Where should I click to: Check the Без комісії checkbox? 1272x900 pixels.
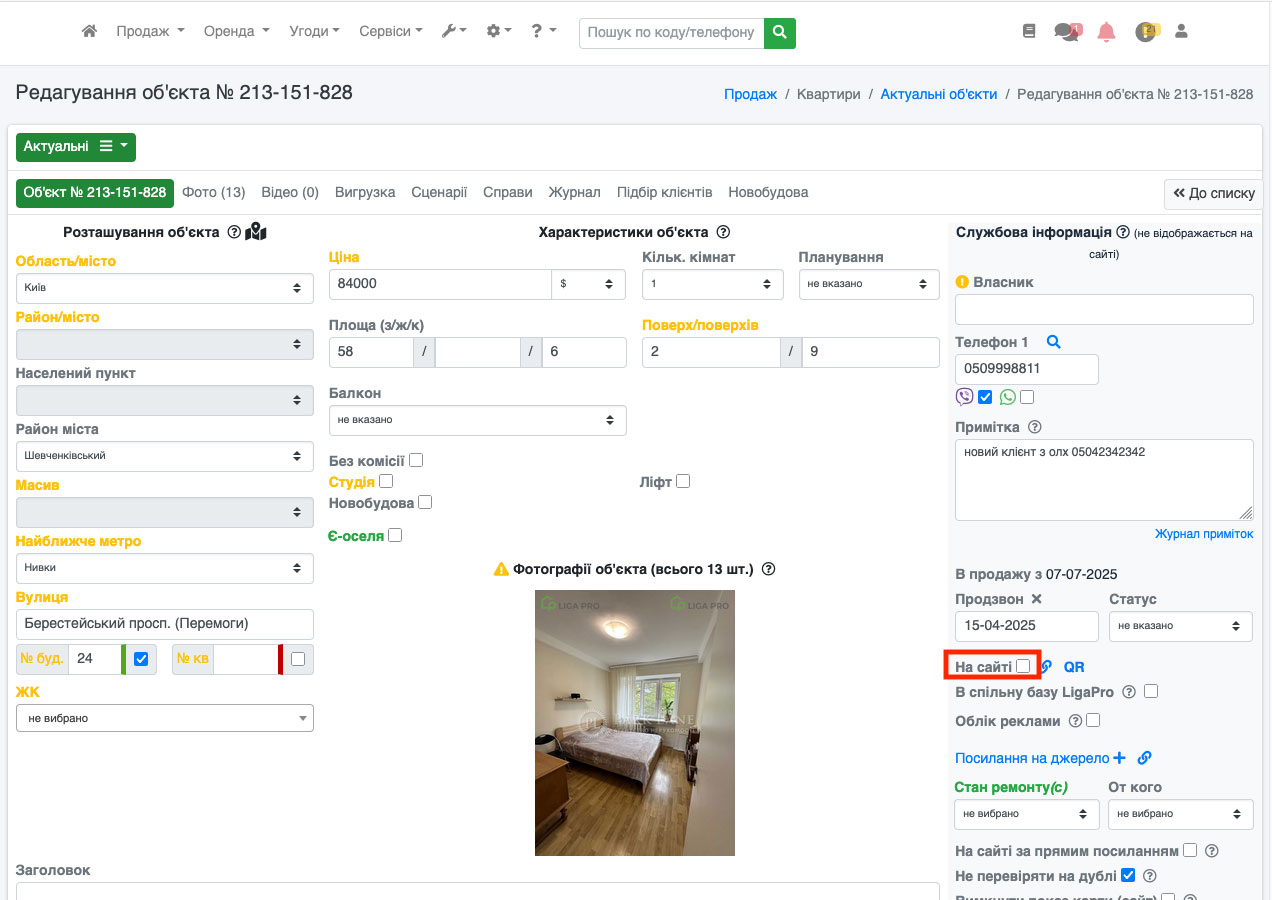pyautogui.click(x=416, y=460)
